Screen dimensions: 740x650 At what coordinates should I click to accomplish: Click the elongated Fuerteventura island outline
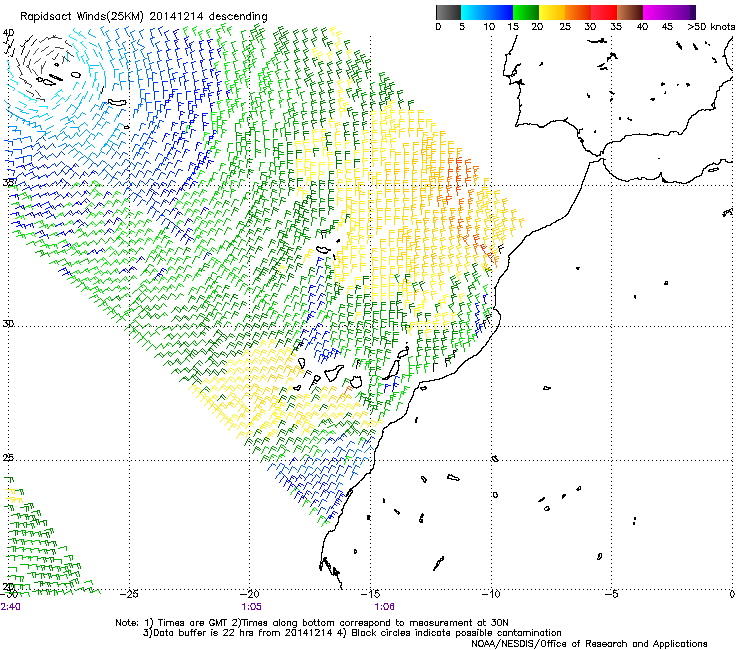click(x=392, y=368)
